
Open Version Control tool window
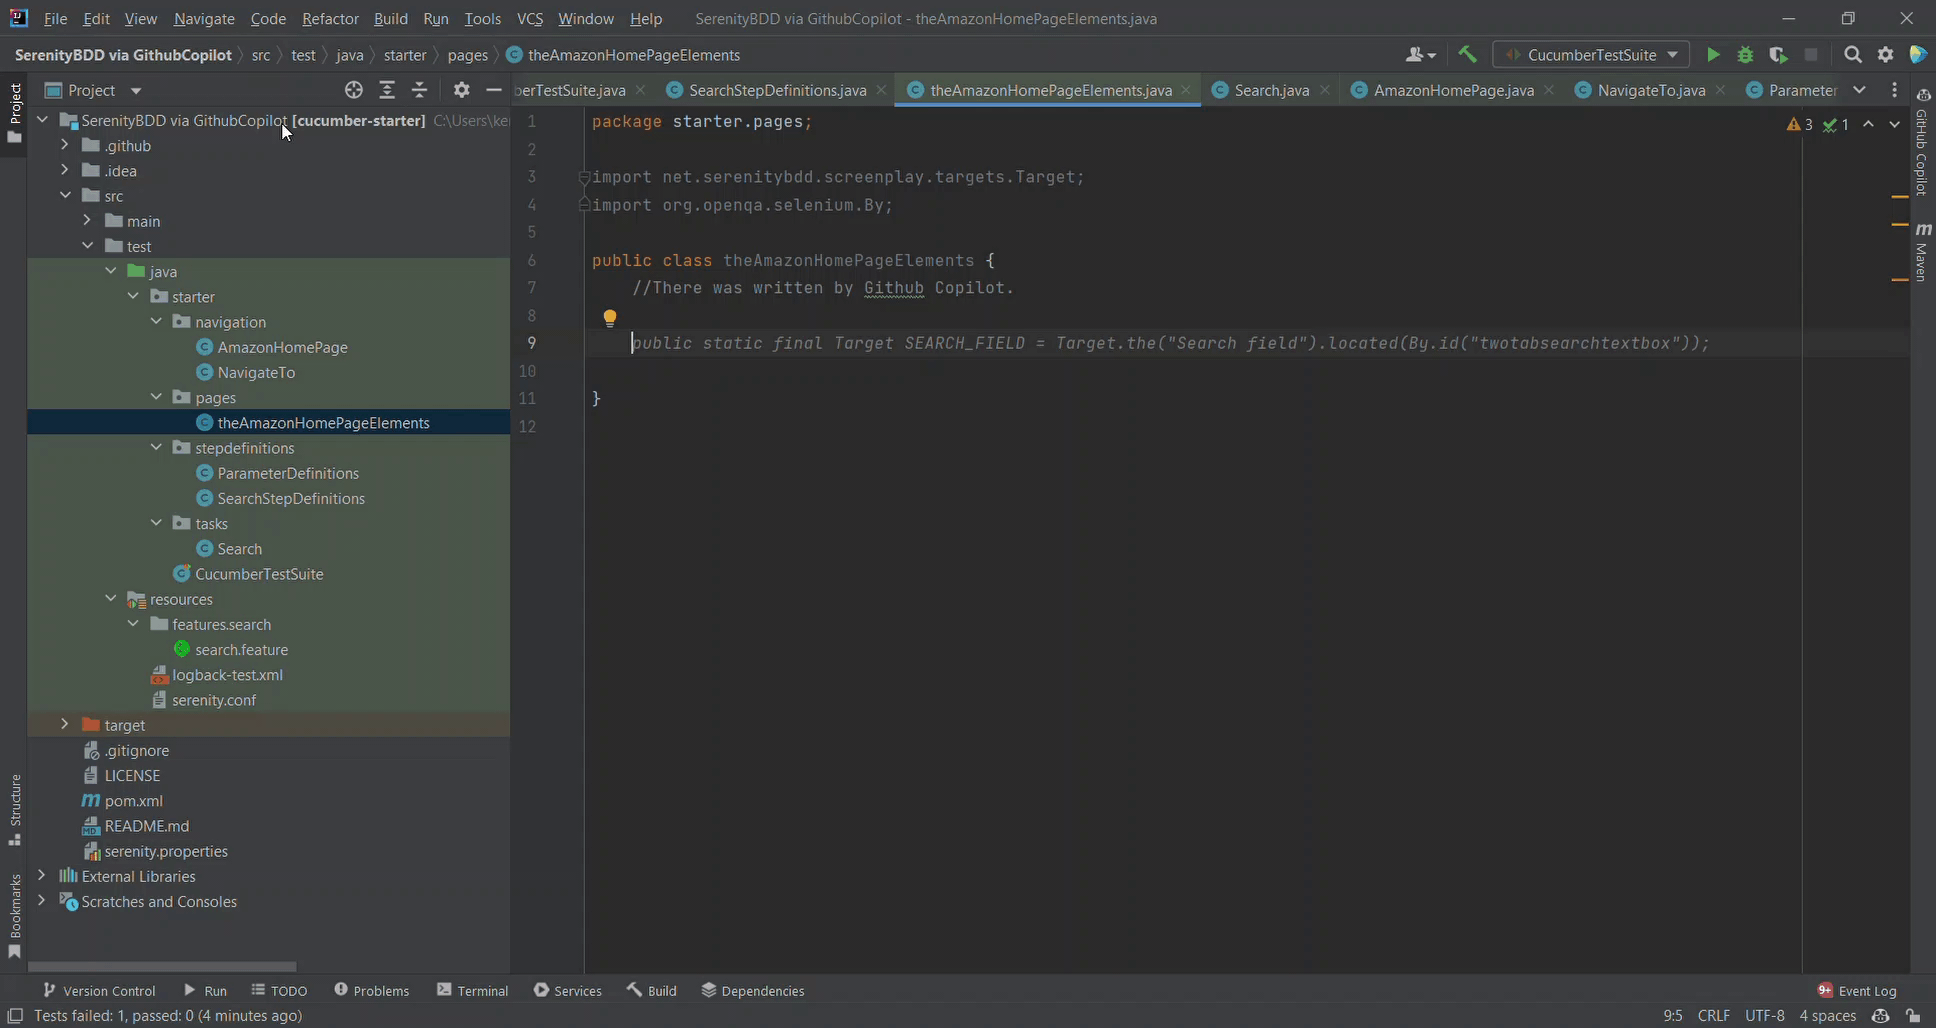tap(99, 990)
